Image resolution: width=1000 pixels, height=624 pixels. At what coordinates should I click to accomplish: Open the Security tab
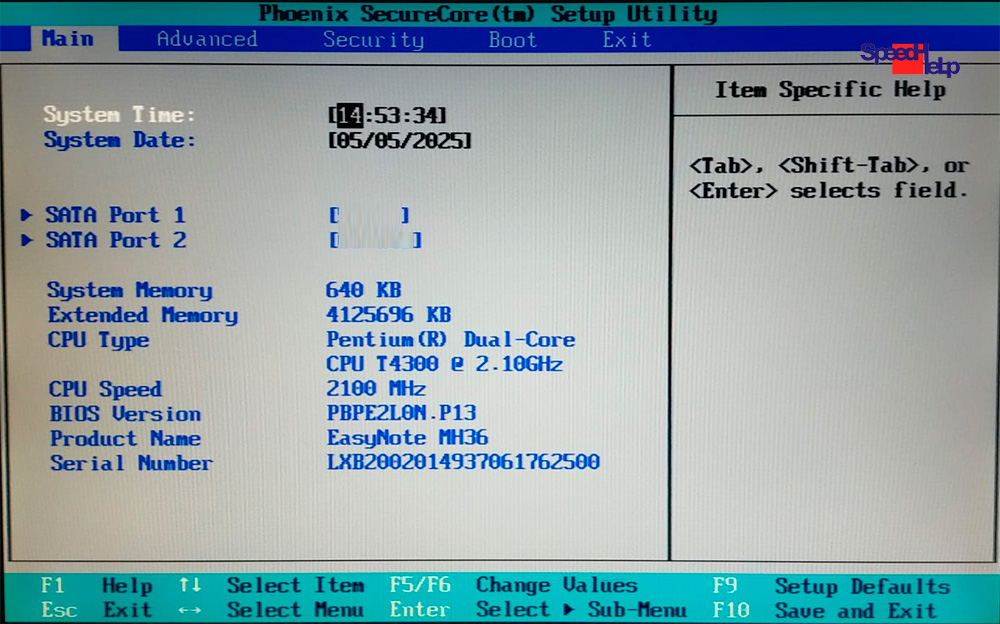coord(373,40)
